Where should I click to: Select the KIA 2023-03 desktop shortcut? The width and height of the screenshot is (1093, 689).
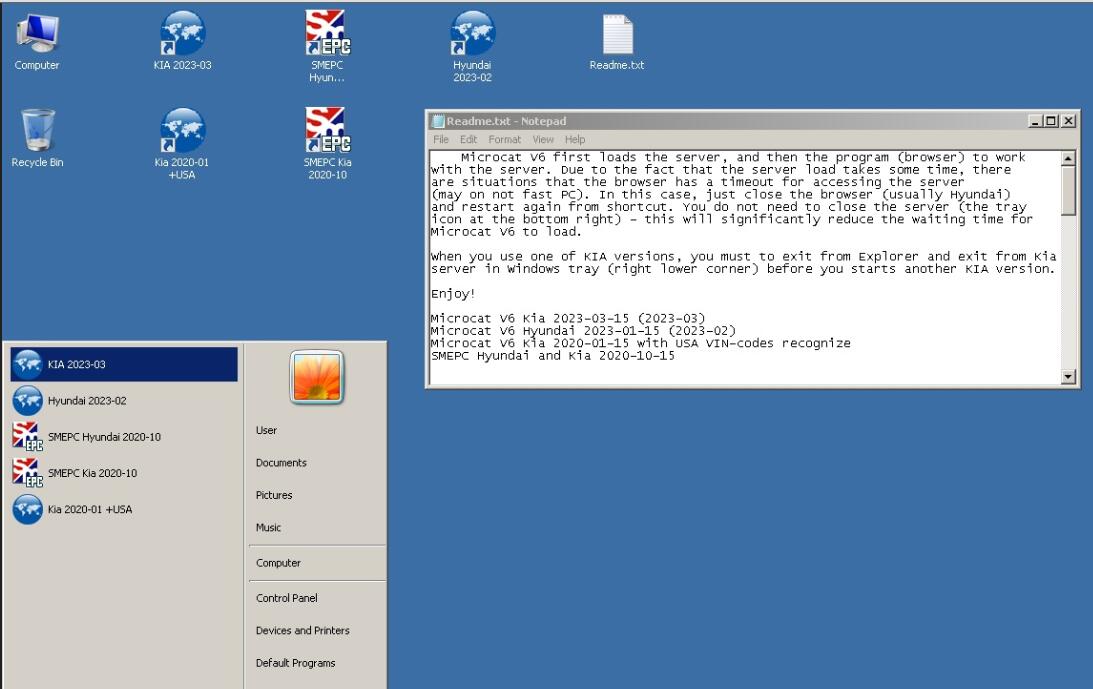(x=183, y=42)
